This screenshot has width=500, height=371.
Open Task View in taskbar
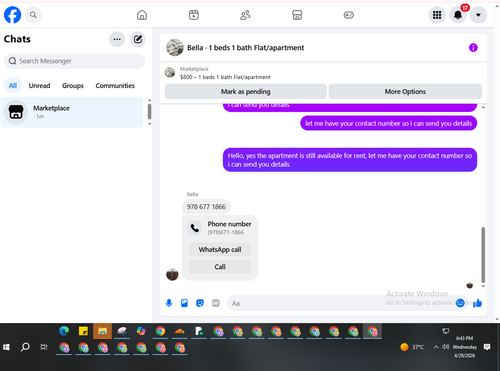(44, 347)
